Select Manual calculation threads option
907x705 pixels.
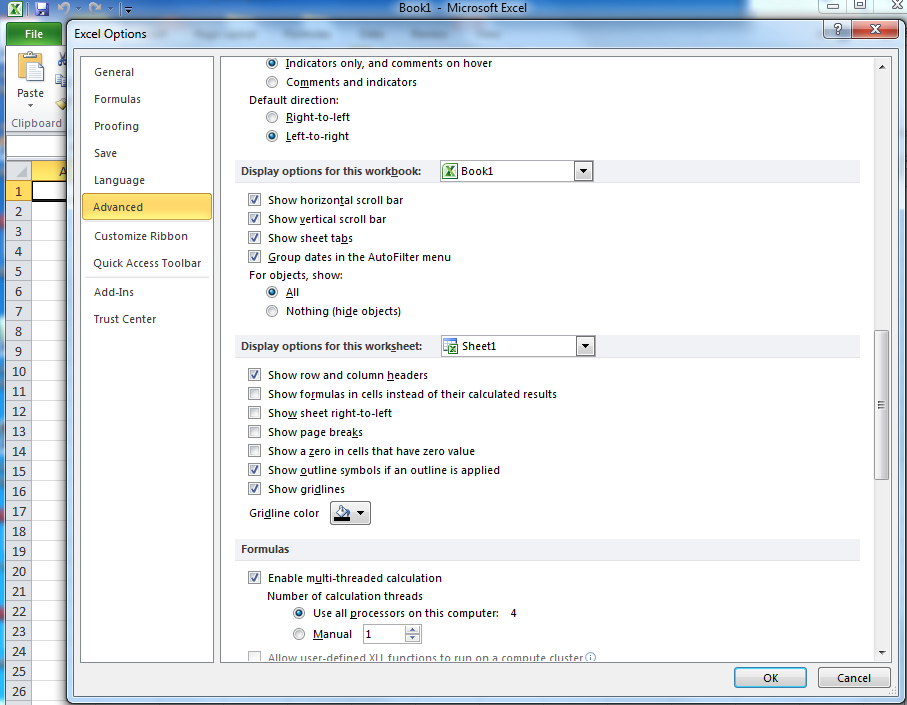299,634
